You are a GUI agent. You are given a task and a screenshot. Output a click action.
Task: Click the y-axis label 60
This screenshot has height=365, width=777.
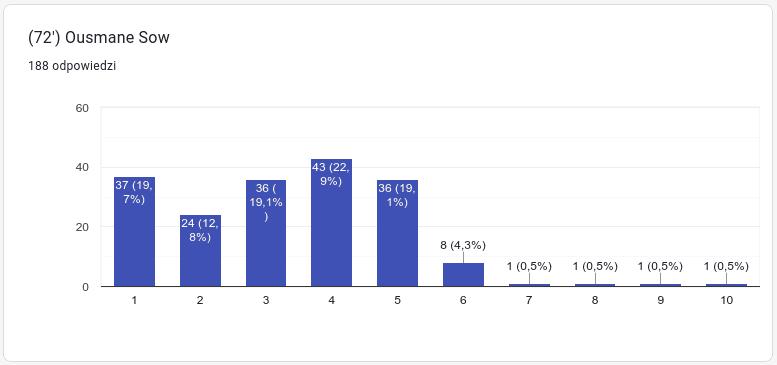pyautogui.click(x=82, y=108)
